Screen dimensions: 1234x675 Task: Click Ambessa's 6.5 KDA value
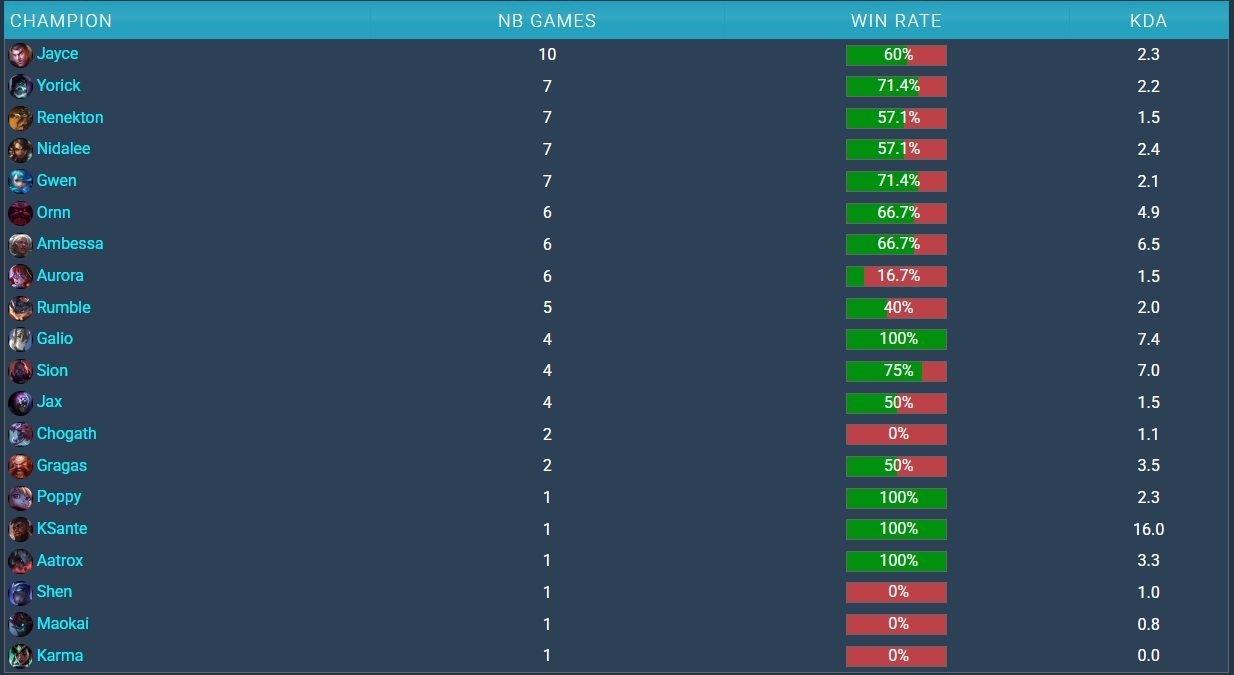click(x=1148, y=245)
